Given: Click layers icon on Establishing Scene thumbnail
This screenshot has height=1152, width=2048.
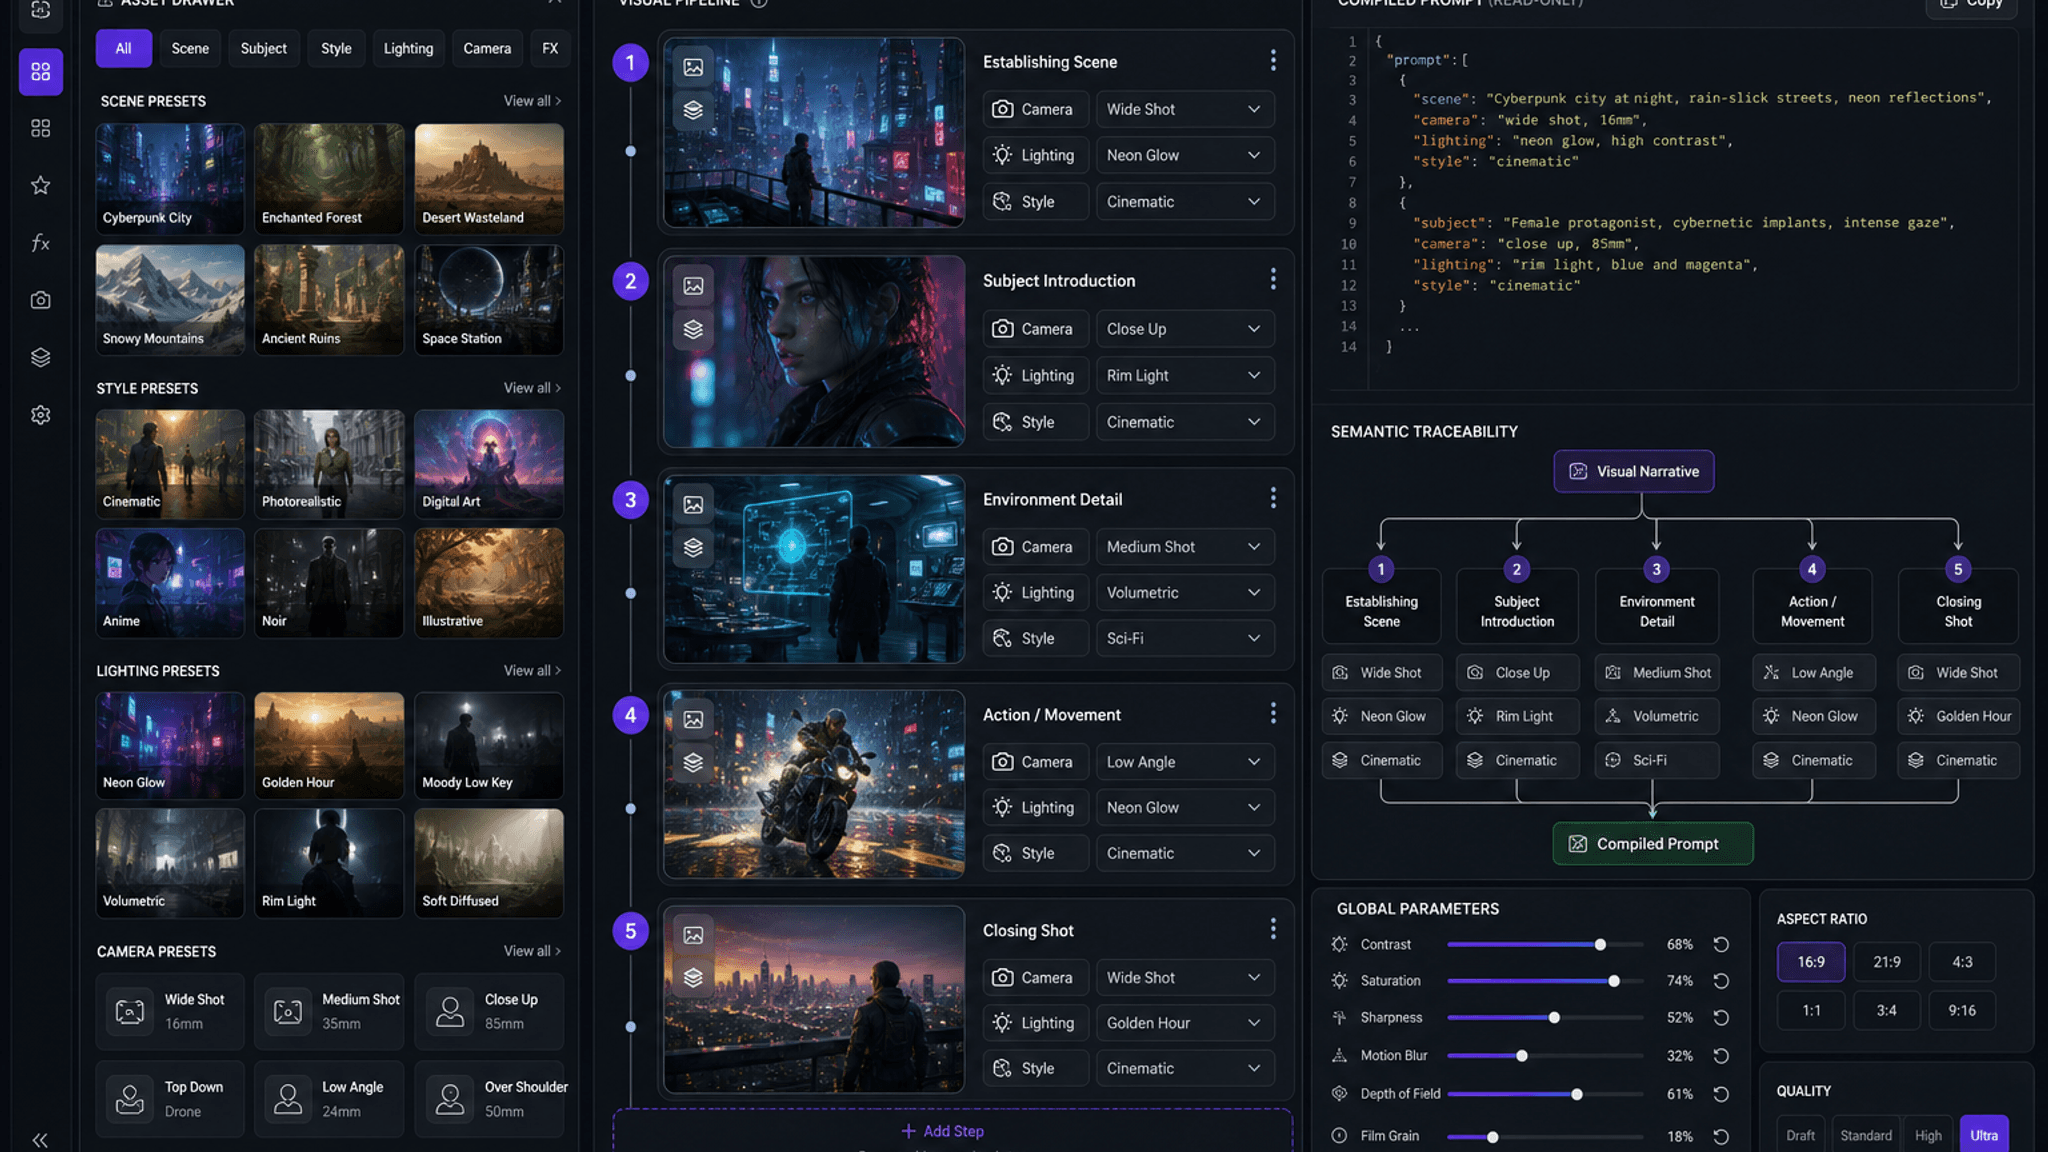Looking at the screenshot, I should coord(693,110).
